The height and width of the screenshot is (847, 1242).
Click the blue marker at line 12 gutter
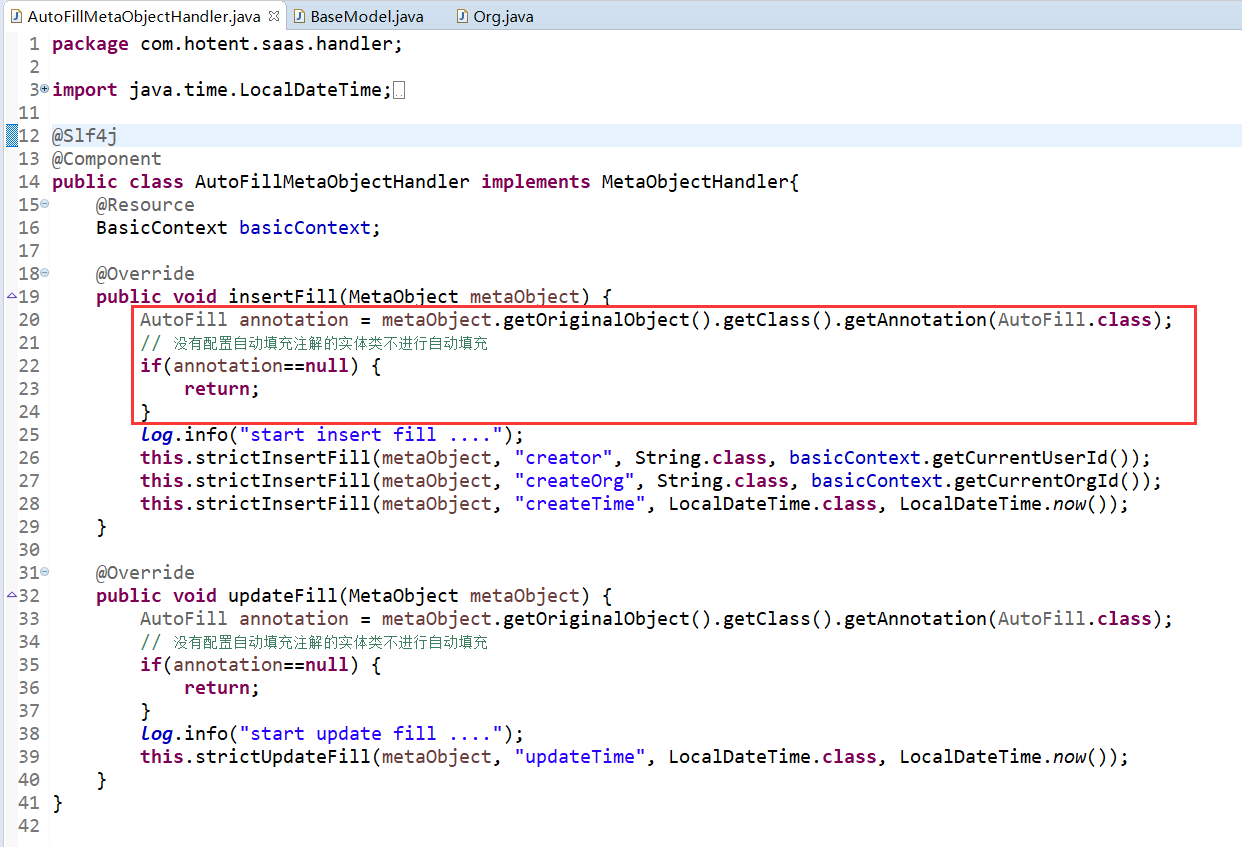point(11,136)
